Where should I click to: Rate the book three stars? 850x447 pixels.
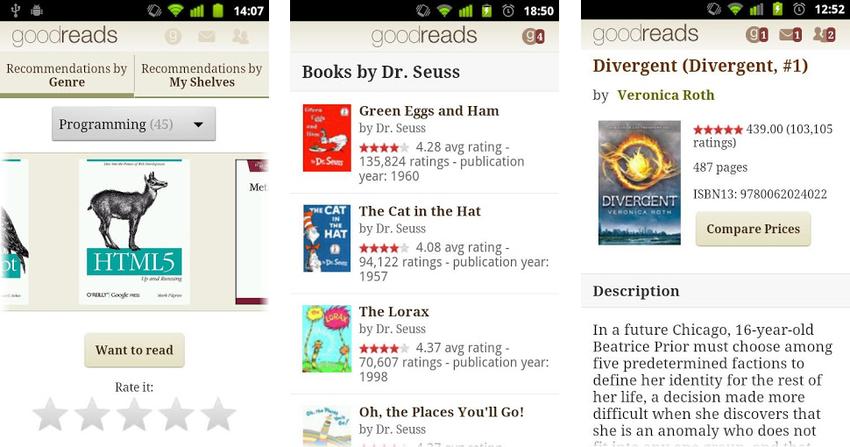tap(134, 414)
